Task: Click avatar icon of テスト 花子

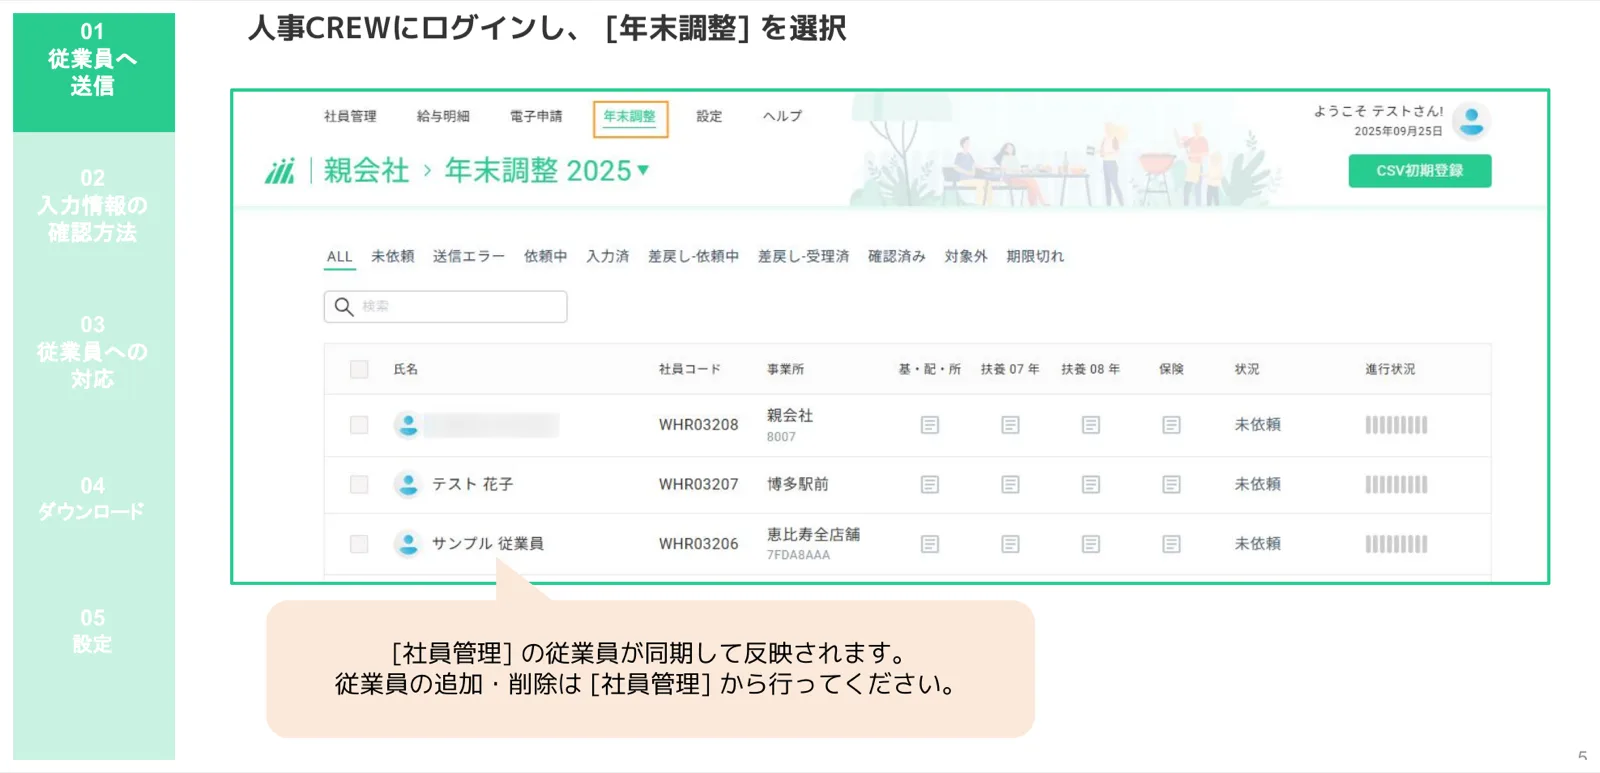Action: click(407, 484)
